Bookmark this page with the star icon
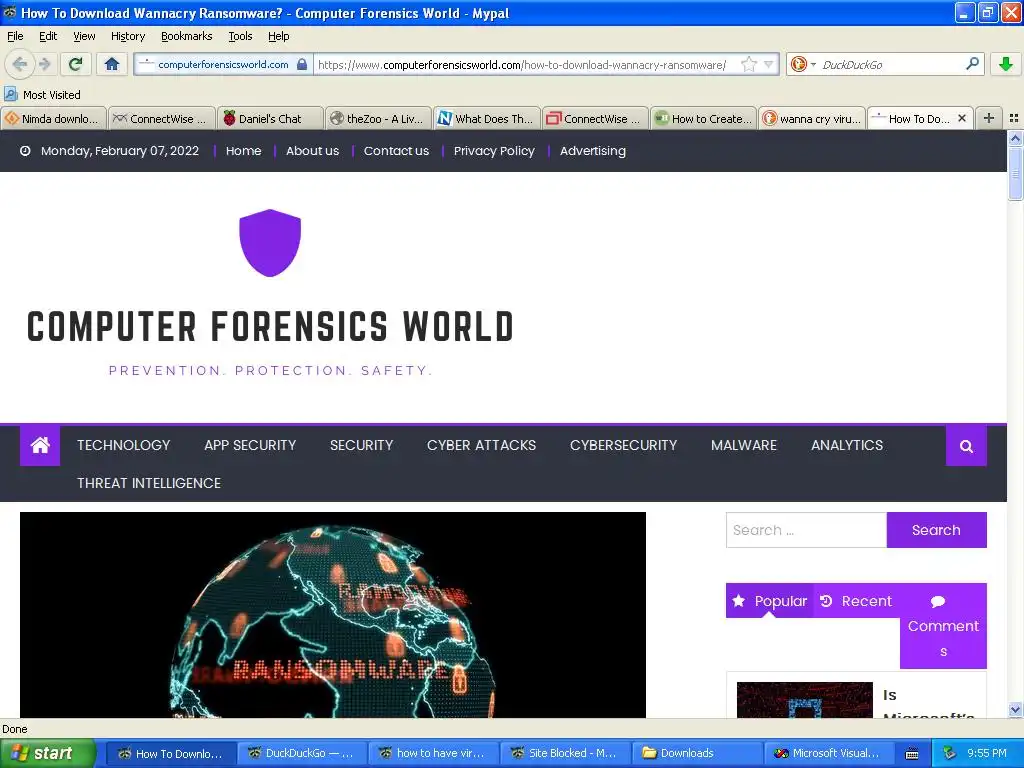Screen dimensions: 1024x768 748,65
